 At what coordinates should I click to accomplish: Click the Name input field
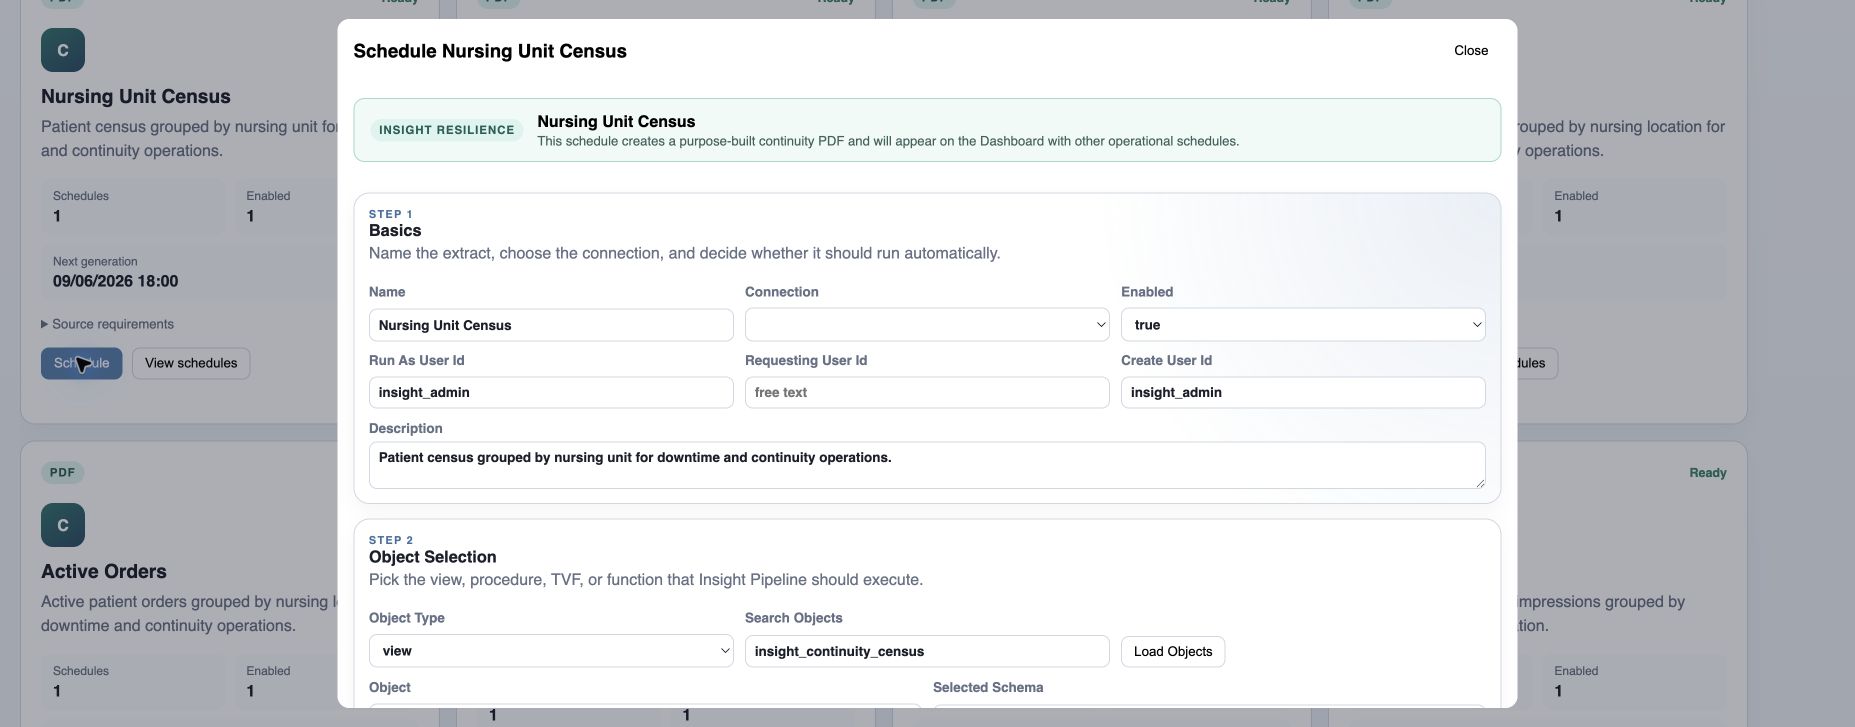coord(551,325)
